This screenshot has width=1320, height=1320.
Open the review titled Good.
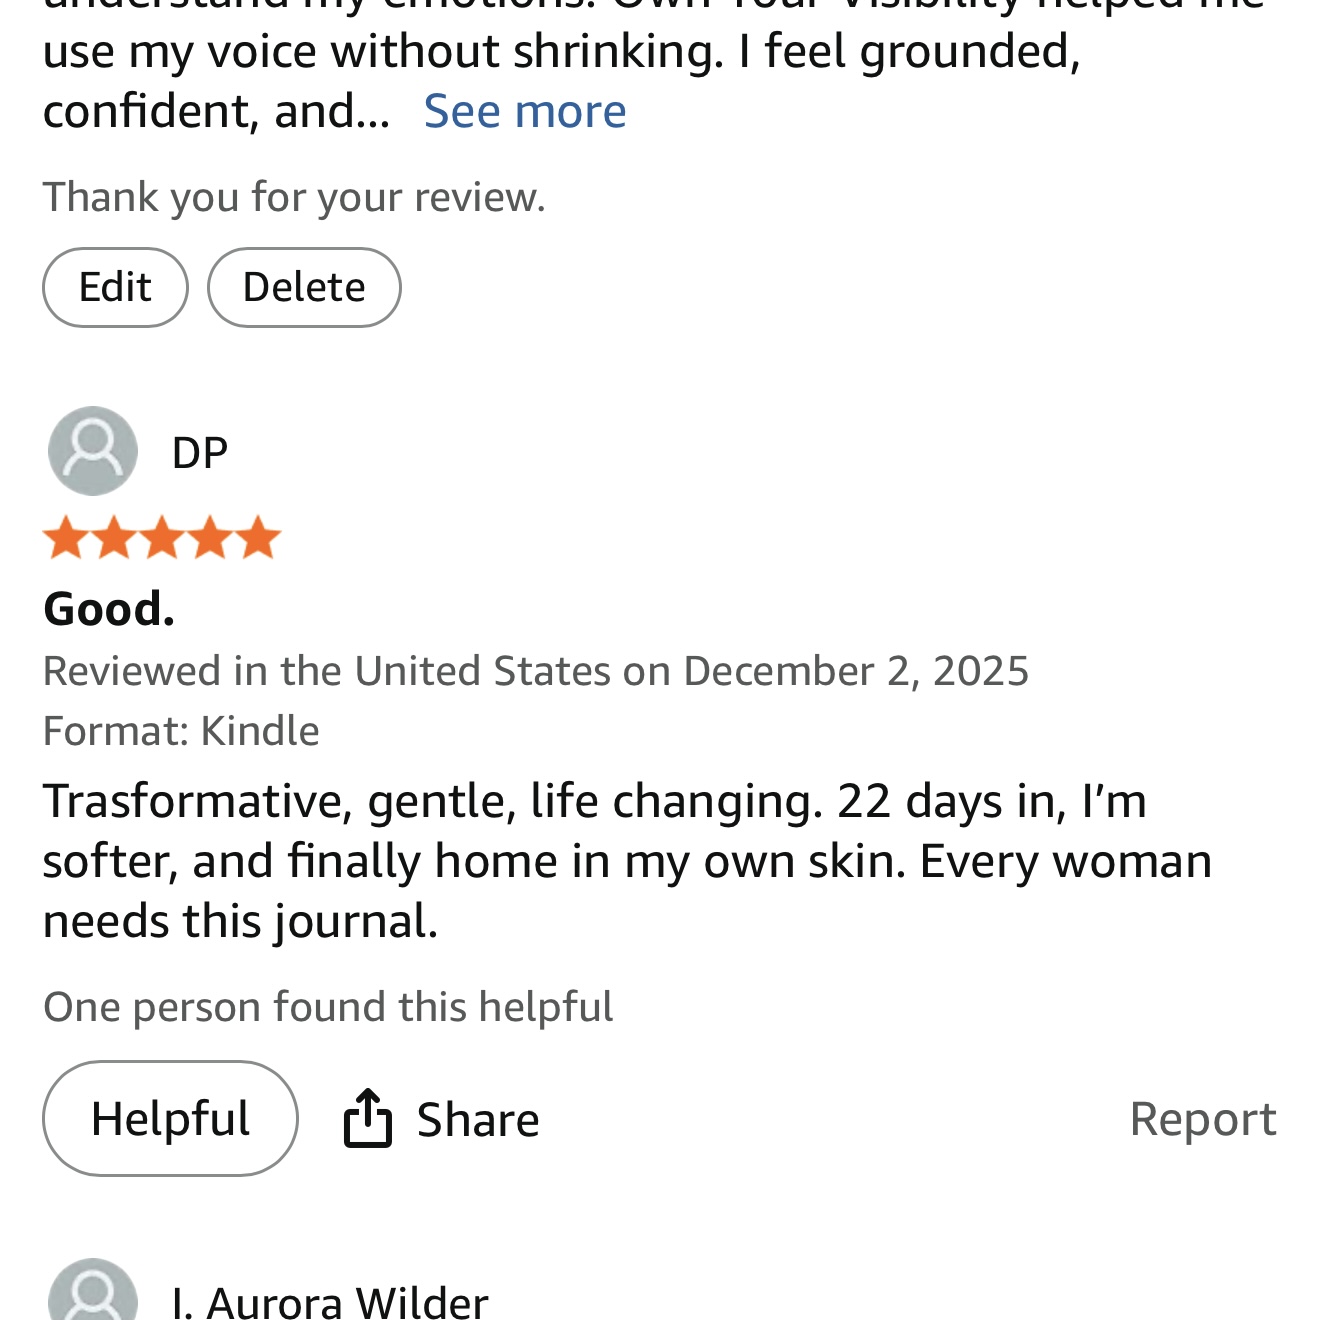[x=109, y=609]
